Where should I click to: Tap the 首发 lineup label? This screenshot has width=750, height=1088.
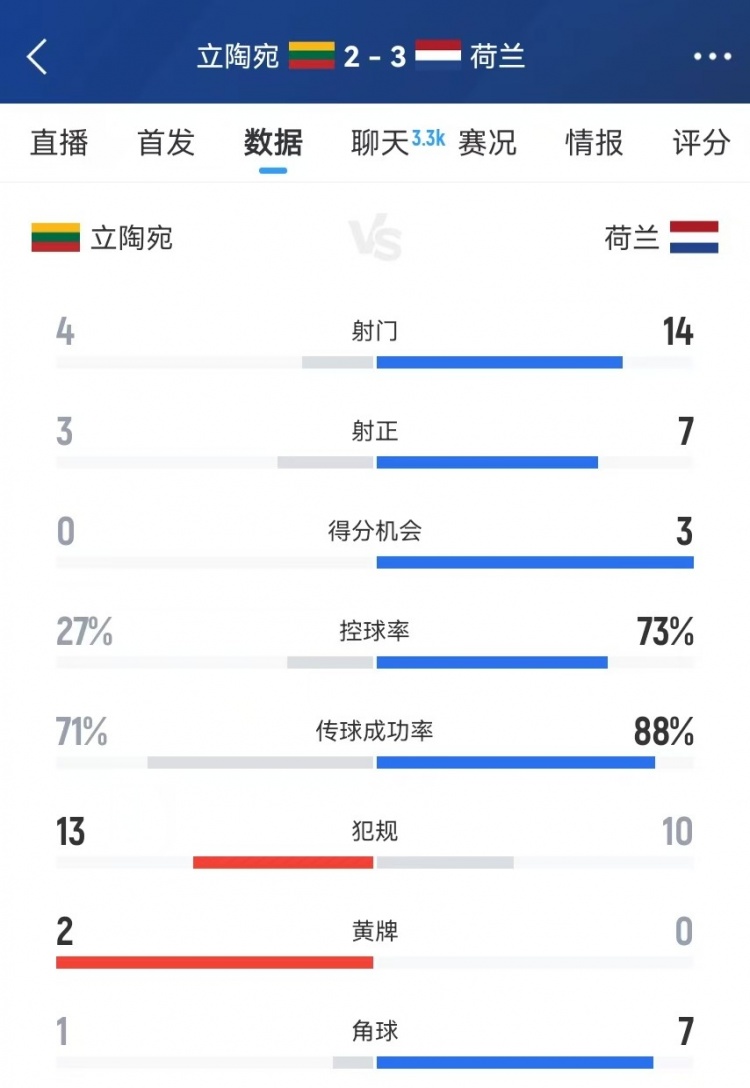[x=164, y=145]
